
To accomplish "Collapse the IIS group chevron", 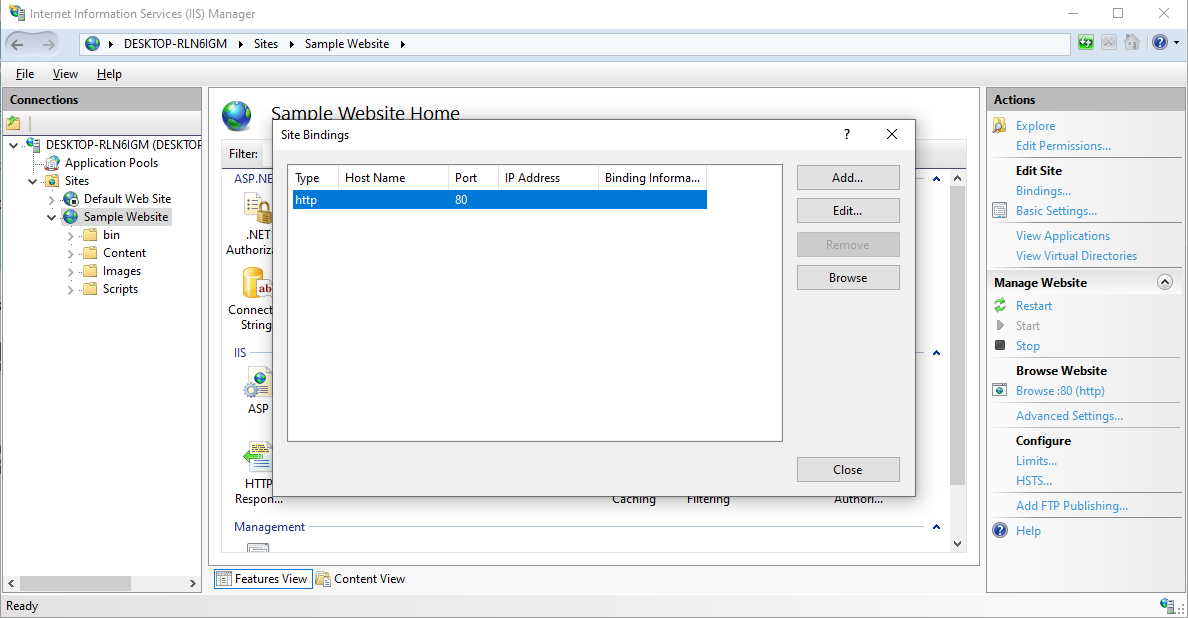I will 936,353.
